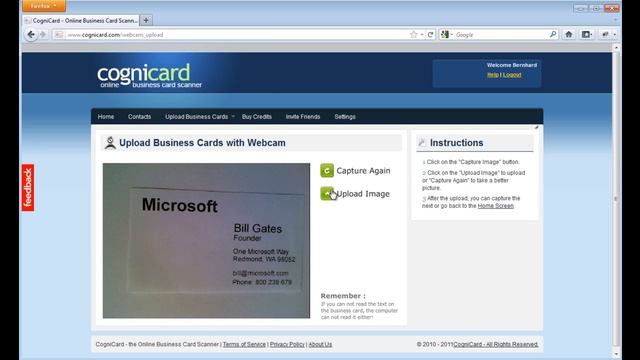Open the URL history dropdown arrow
This screenshot has width=640, height=360.
click(x=422, y=35)
